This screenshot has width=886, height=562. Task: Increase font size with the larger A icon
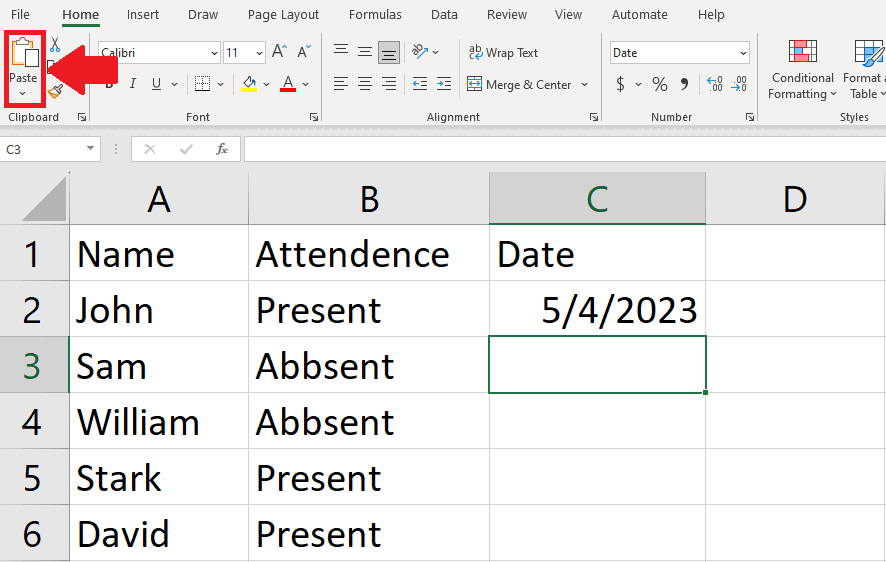(279, 52)
